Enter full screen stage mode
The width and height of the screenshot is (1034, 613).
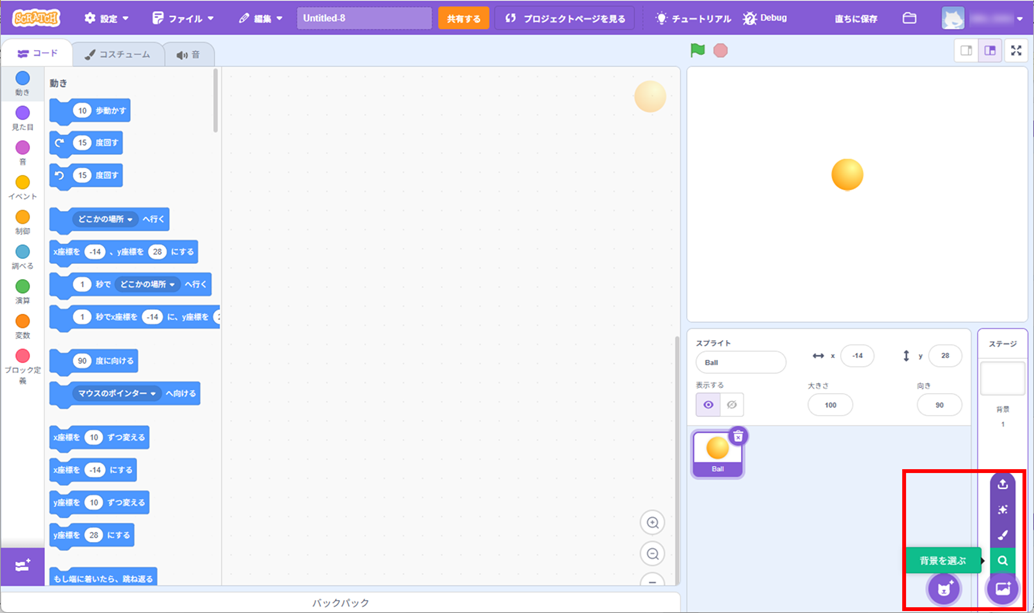pos(1016,51)
